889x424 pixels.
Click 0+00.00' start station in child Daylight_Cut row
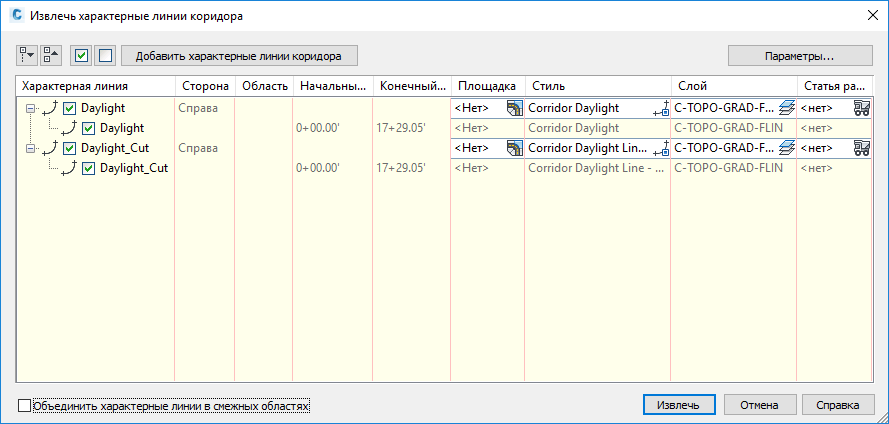[318, 168]
